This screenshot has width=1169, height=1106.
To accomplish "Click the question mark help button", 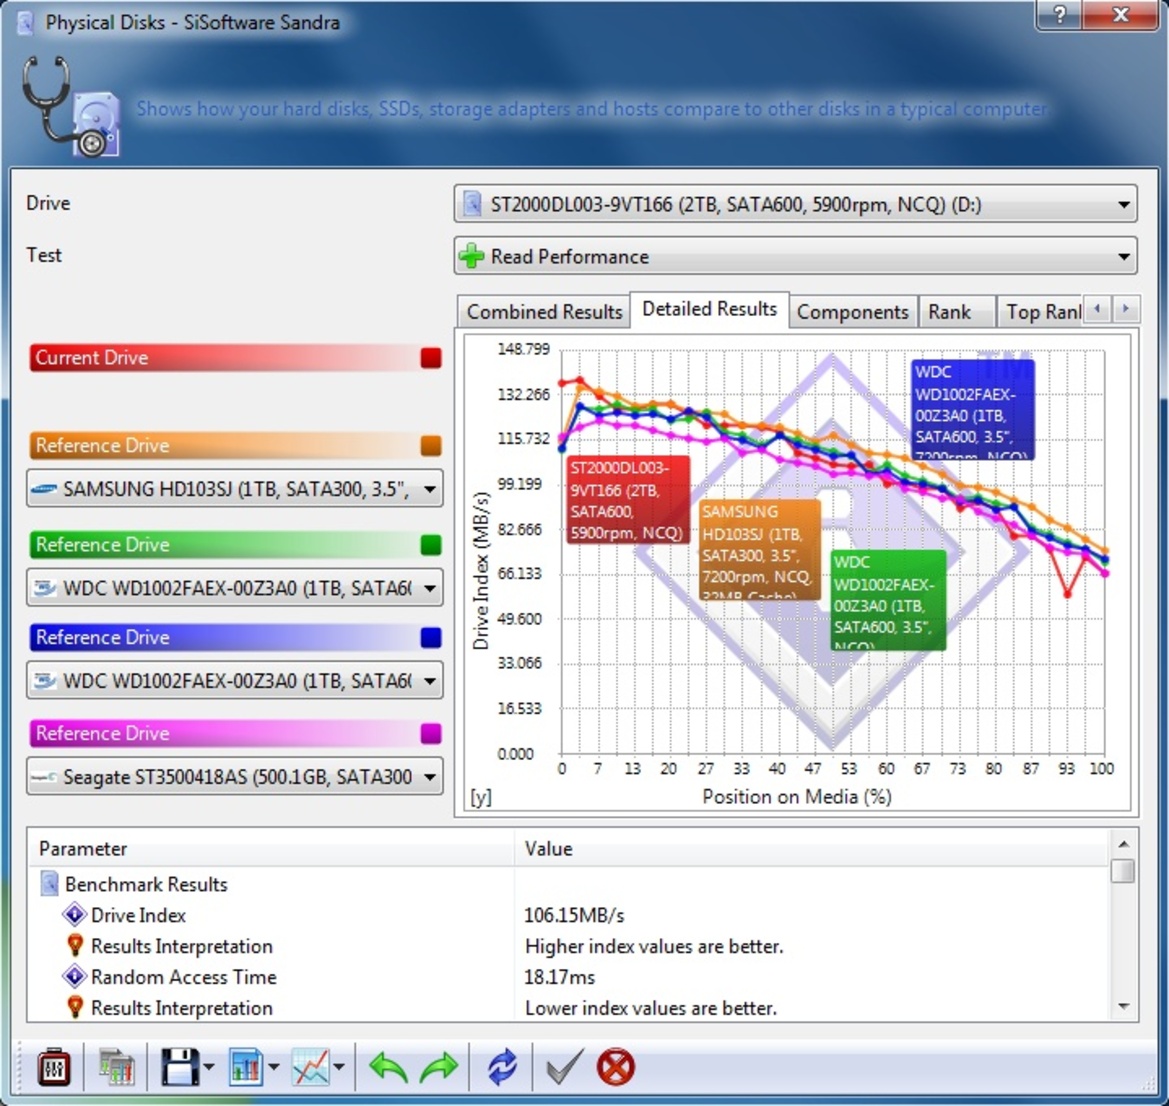I will (1059, 14).
